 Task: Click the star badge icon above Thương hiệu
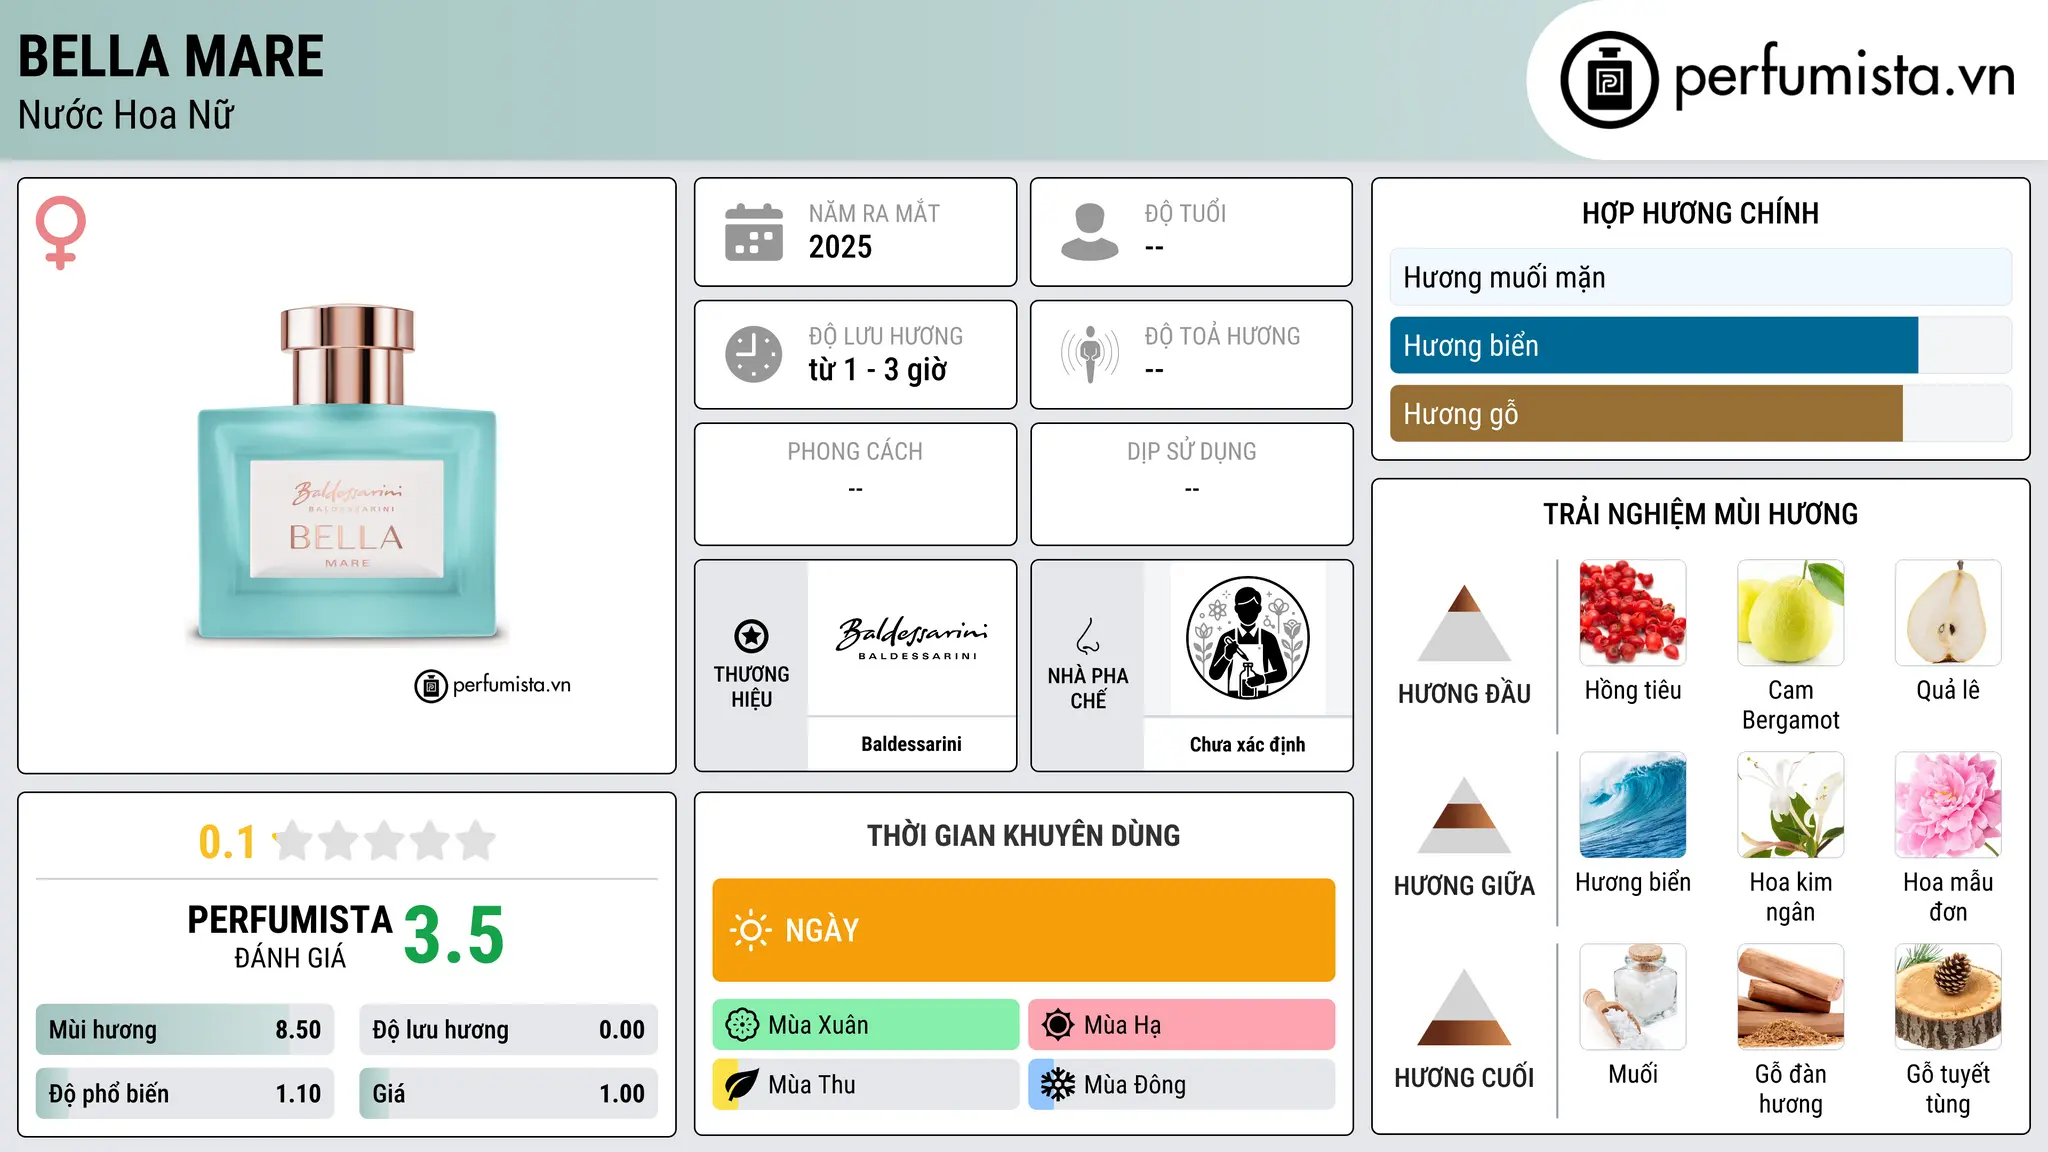[751, 636]
